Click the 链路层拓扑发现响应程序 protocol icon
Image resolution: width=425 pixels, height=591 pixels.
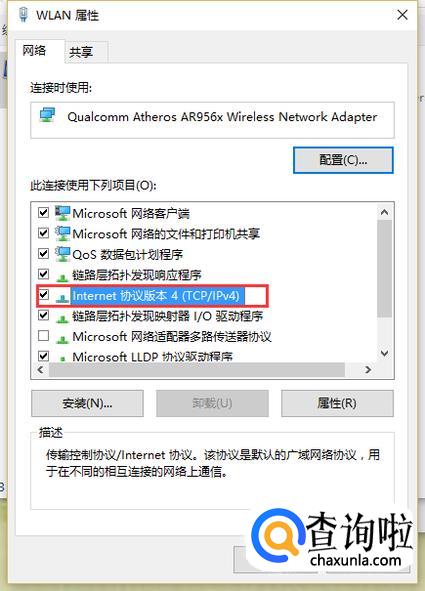62,277
